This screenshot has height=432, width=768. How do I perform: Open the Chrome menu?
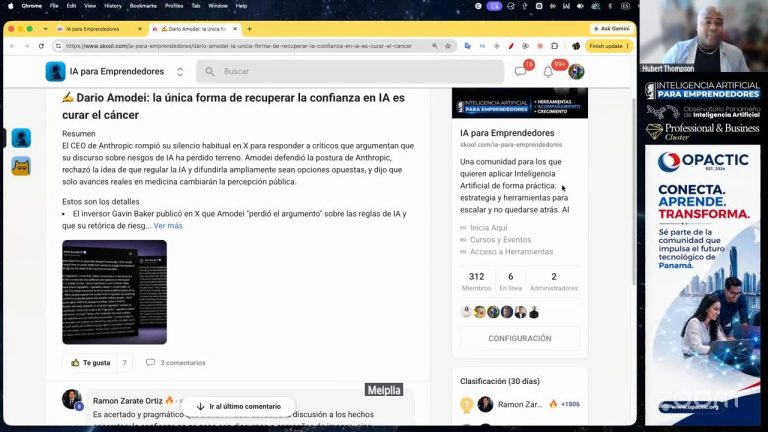(x=31, y=6)
